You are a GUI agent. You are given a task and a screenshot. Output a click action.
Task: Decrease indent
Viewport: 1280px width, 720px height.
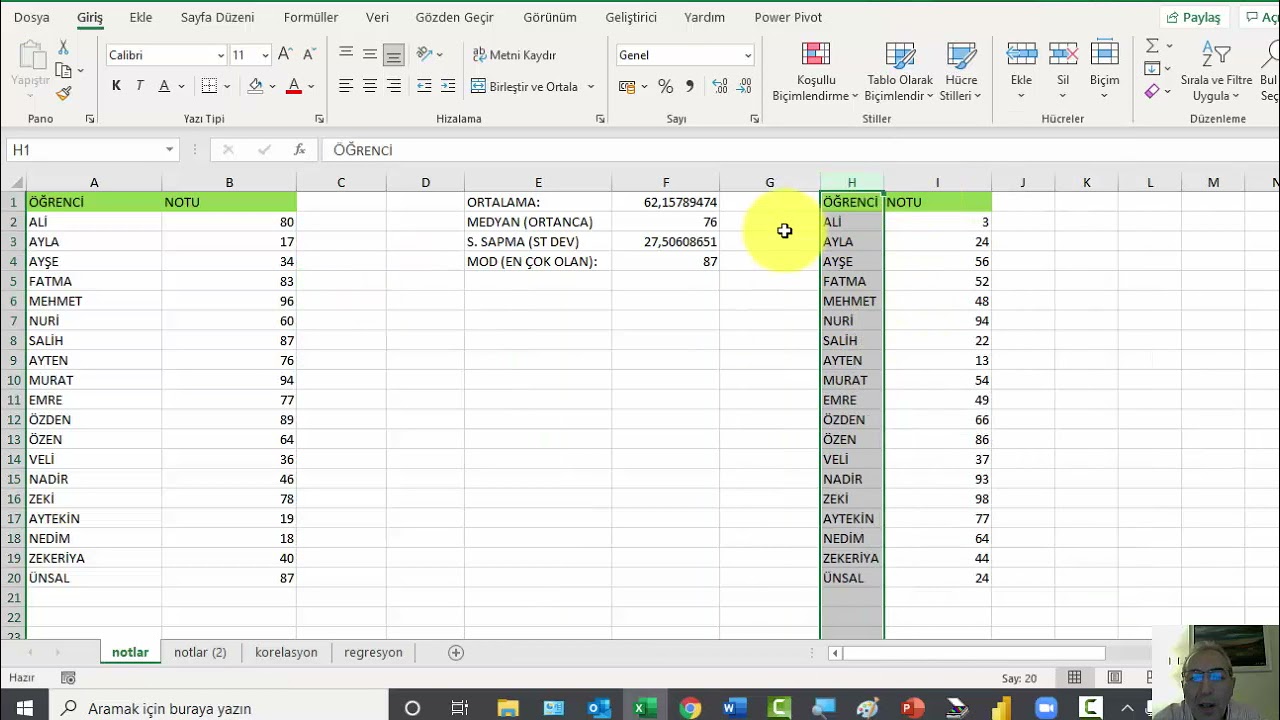[424, 86]
